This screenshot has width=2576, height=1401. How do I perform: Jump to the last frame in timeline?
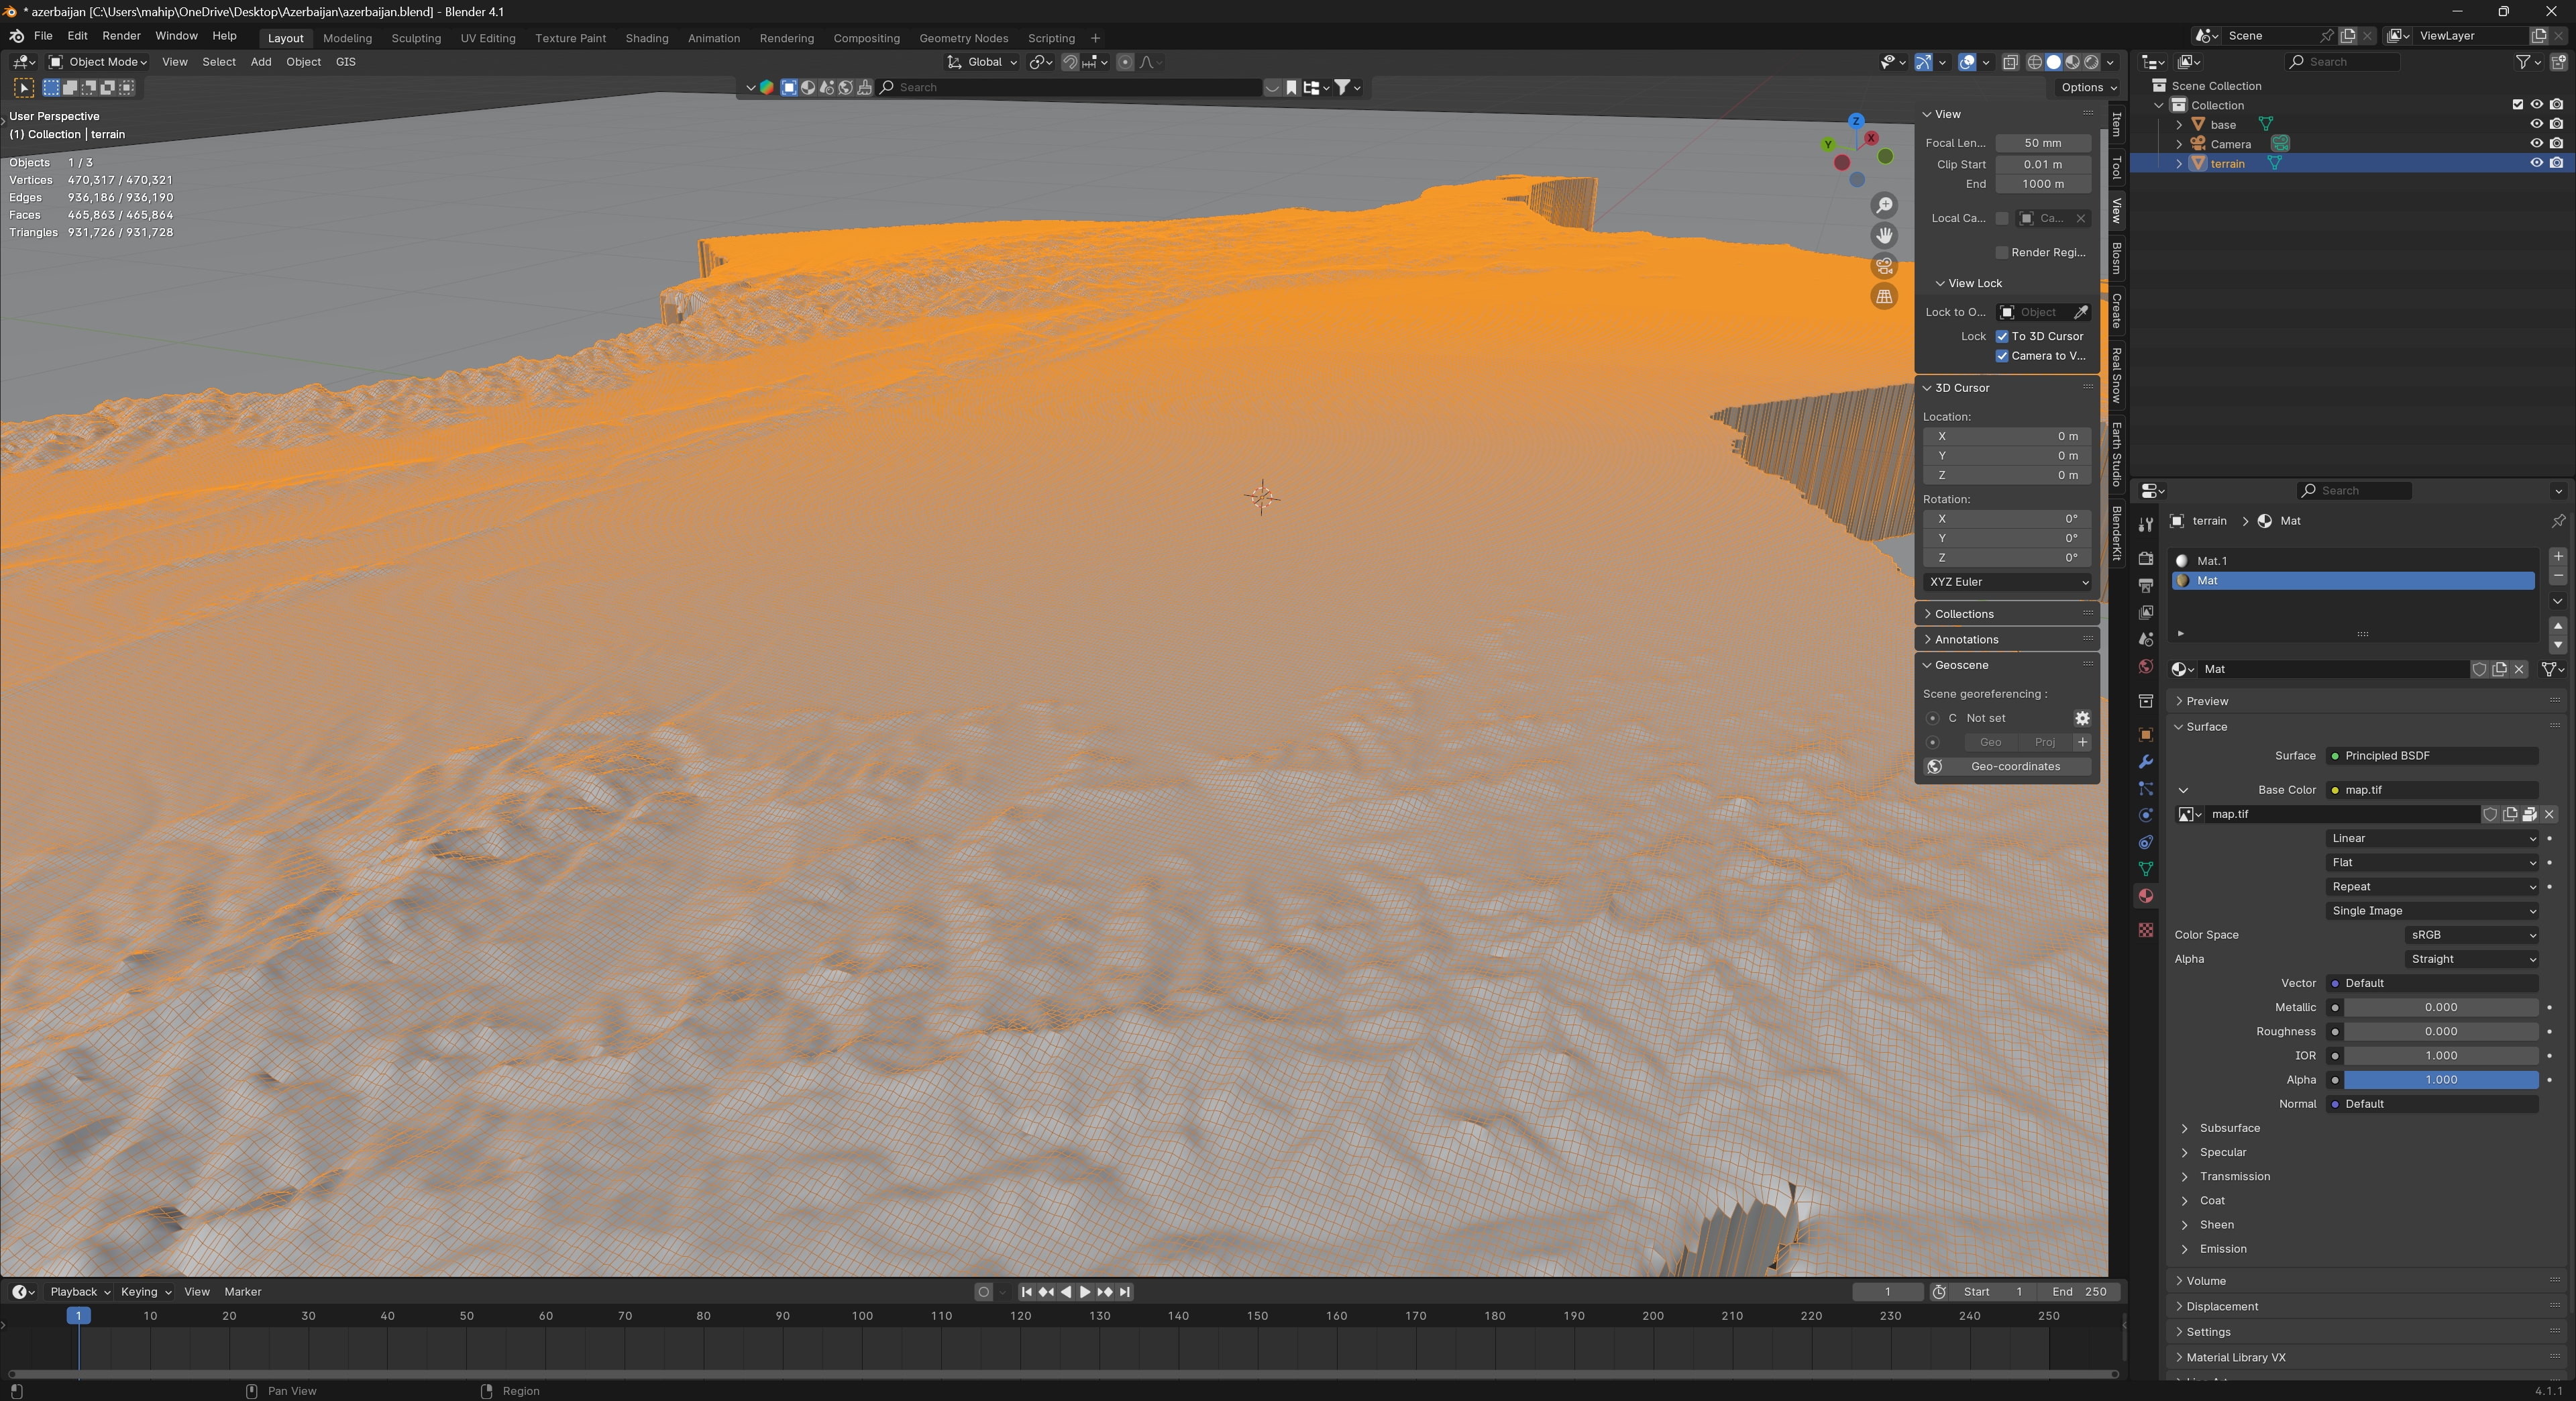(x=1125, y=1292)
